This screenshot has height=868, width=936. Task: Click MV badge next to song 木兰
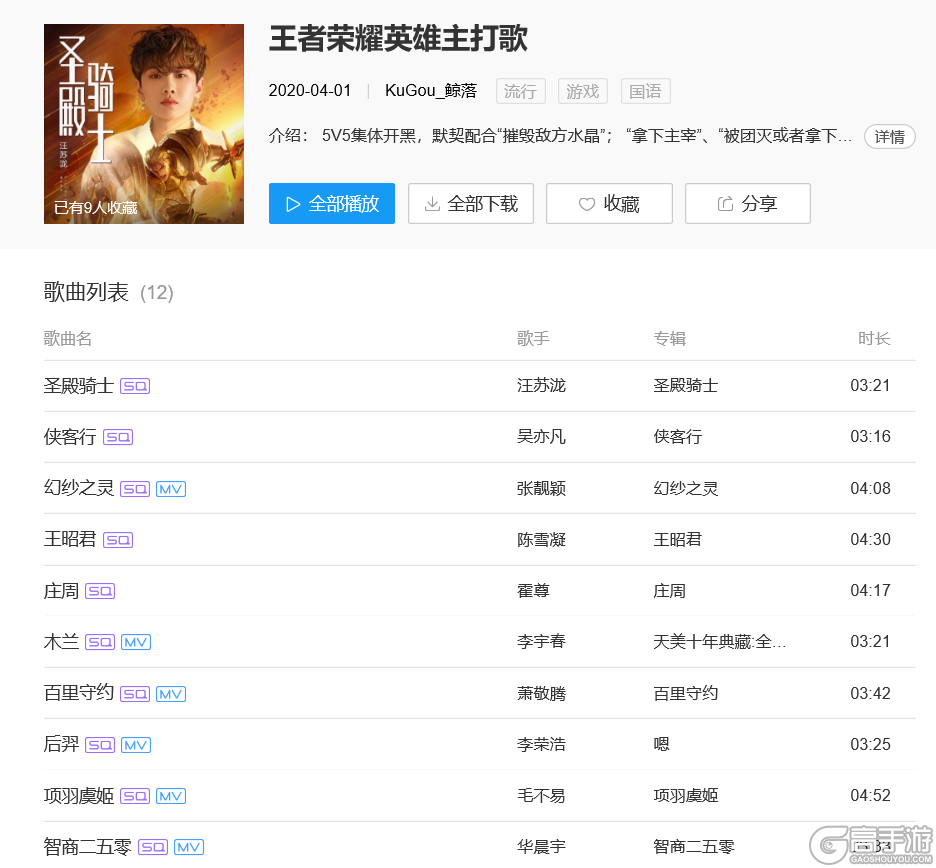click(x=136, y=642)
